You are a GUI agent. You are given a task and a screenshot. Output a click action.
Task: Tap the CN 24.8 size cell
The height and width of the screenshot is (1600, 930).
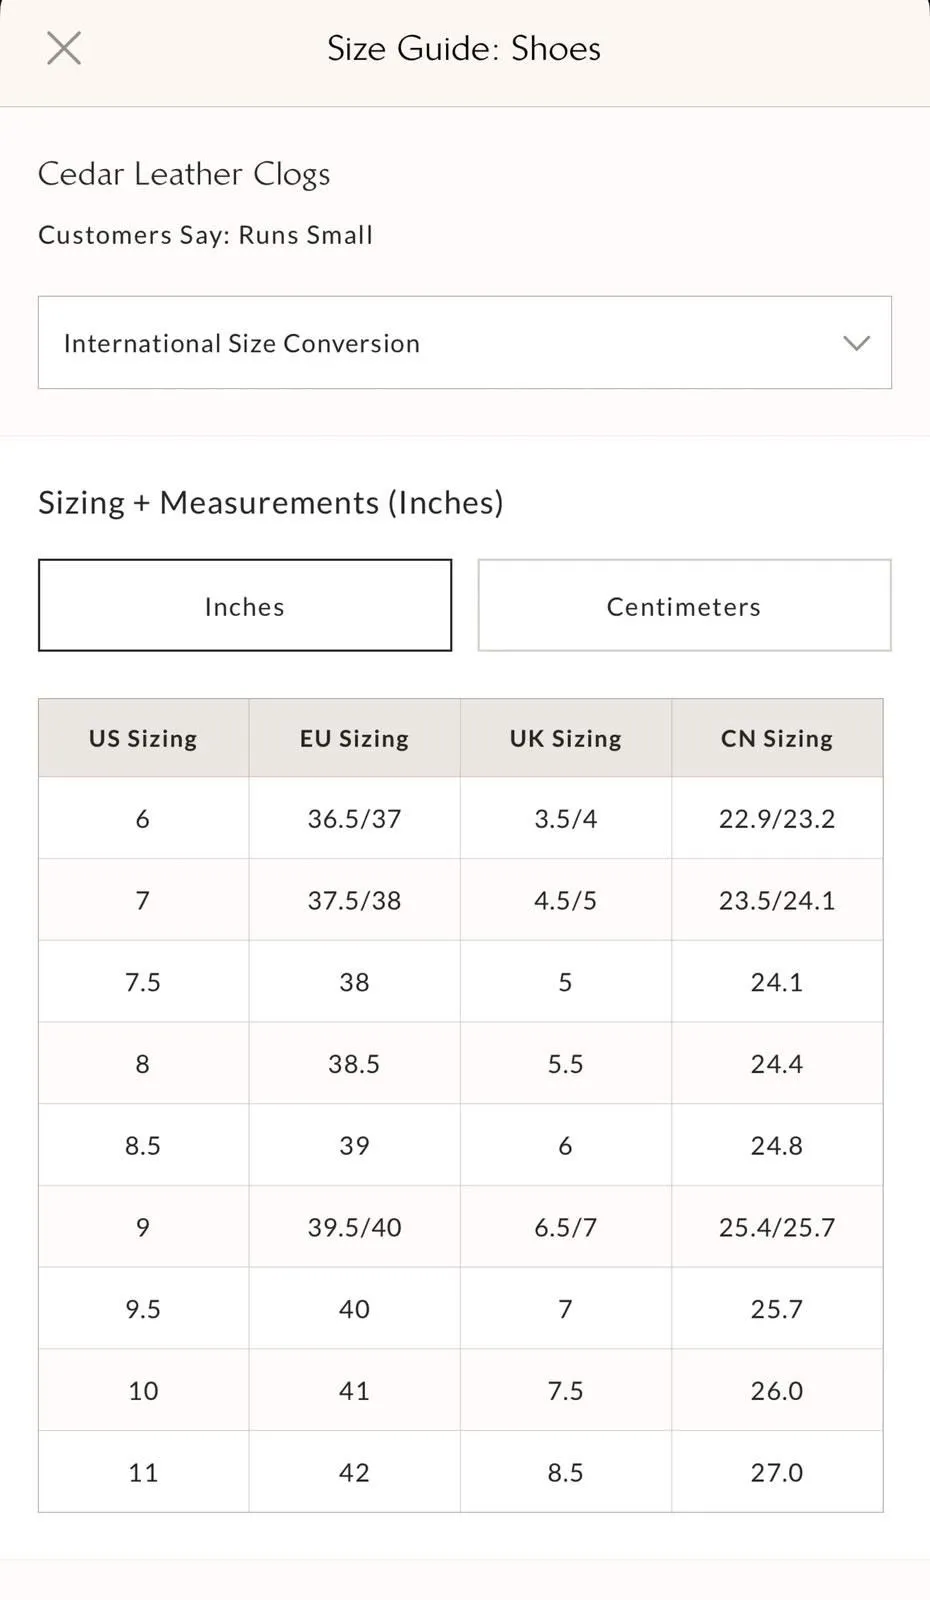[777, 1145]
